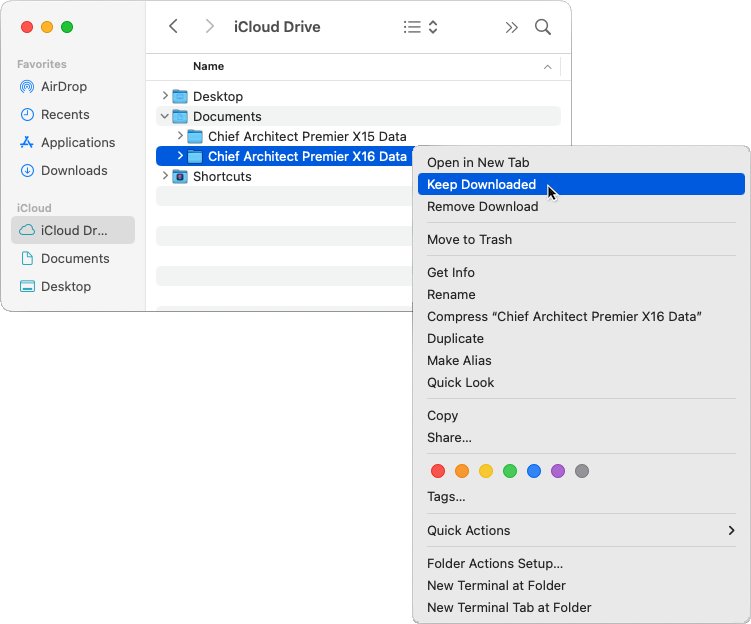Apply the green tag color

click(510, 471)
